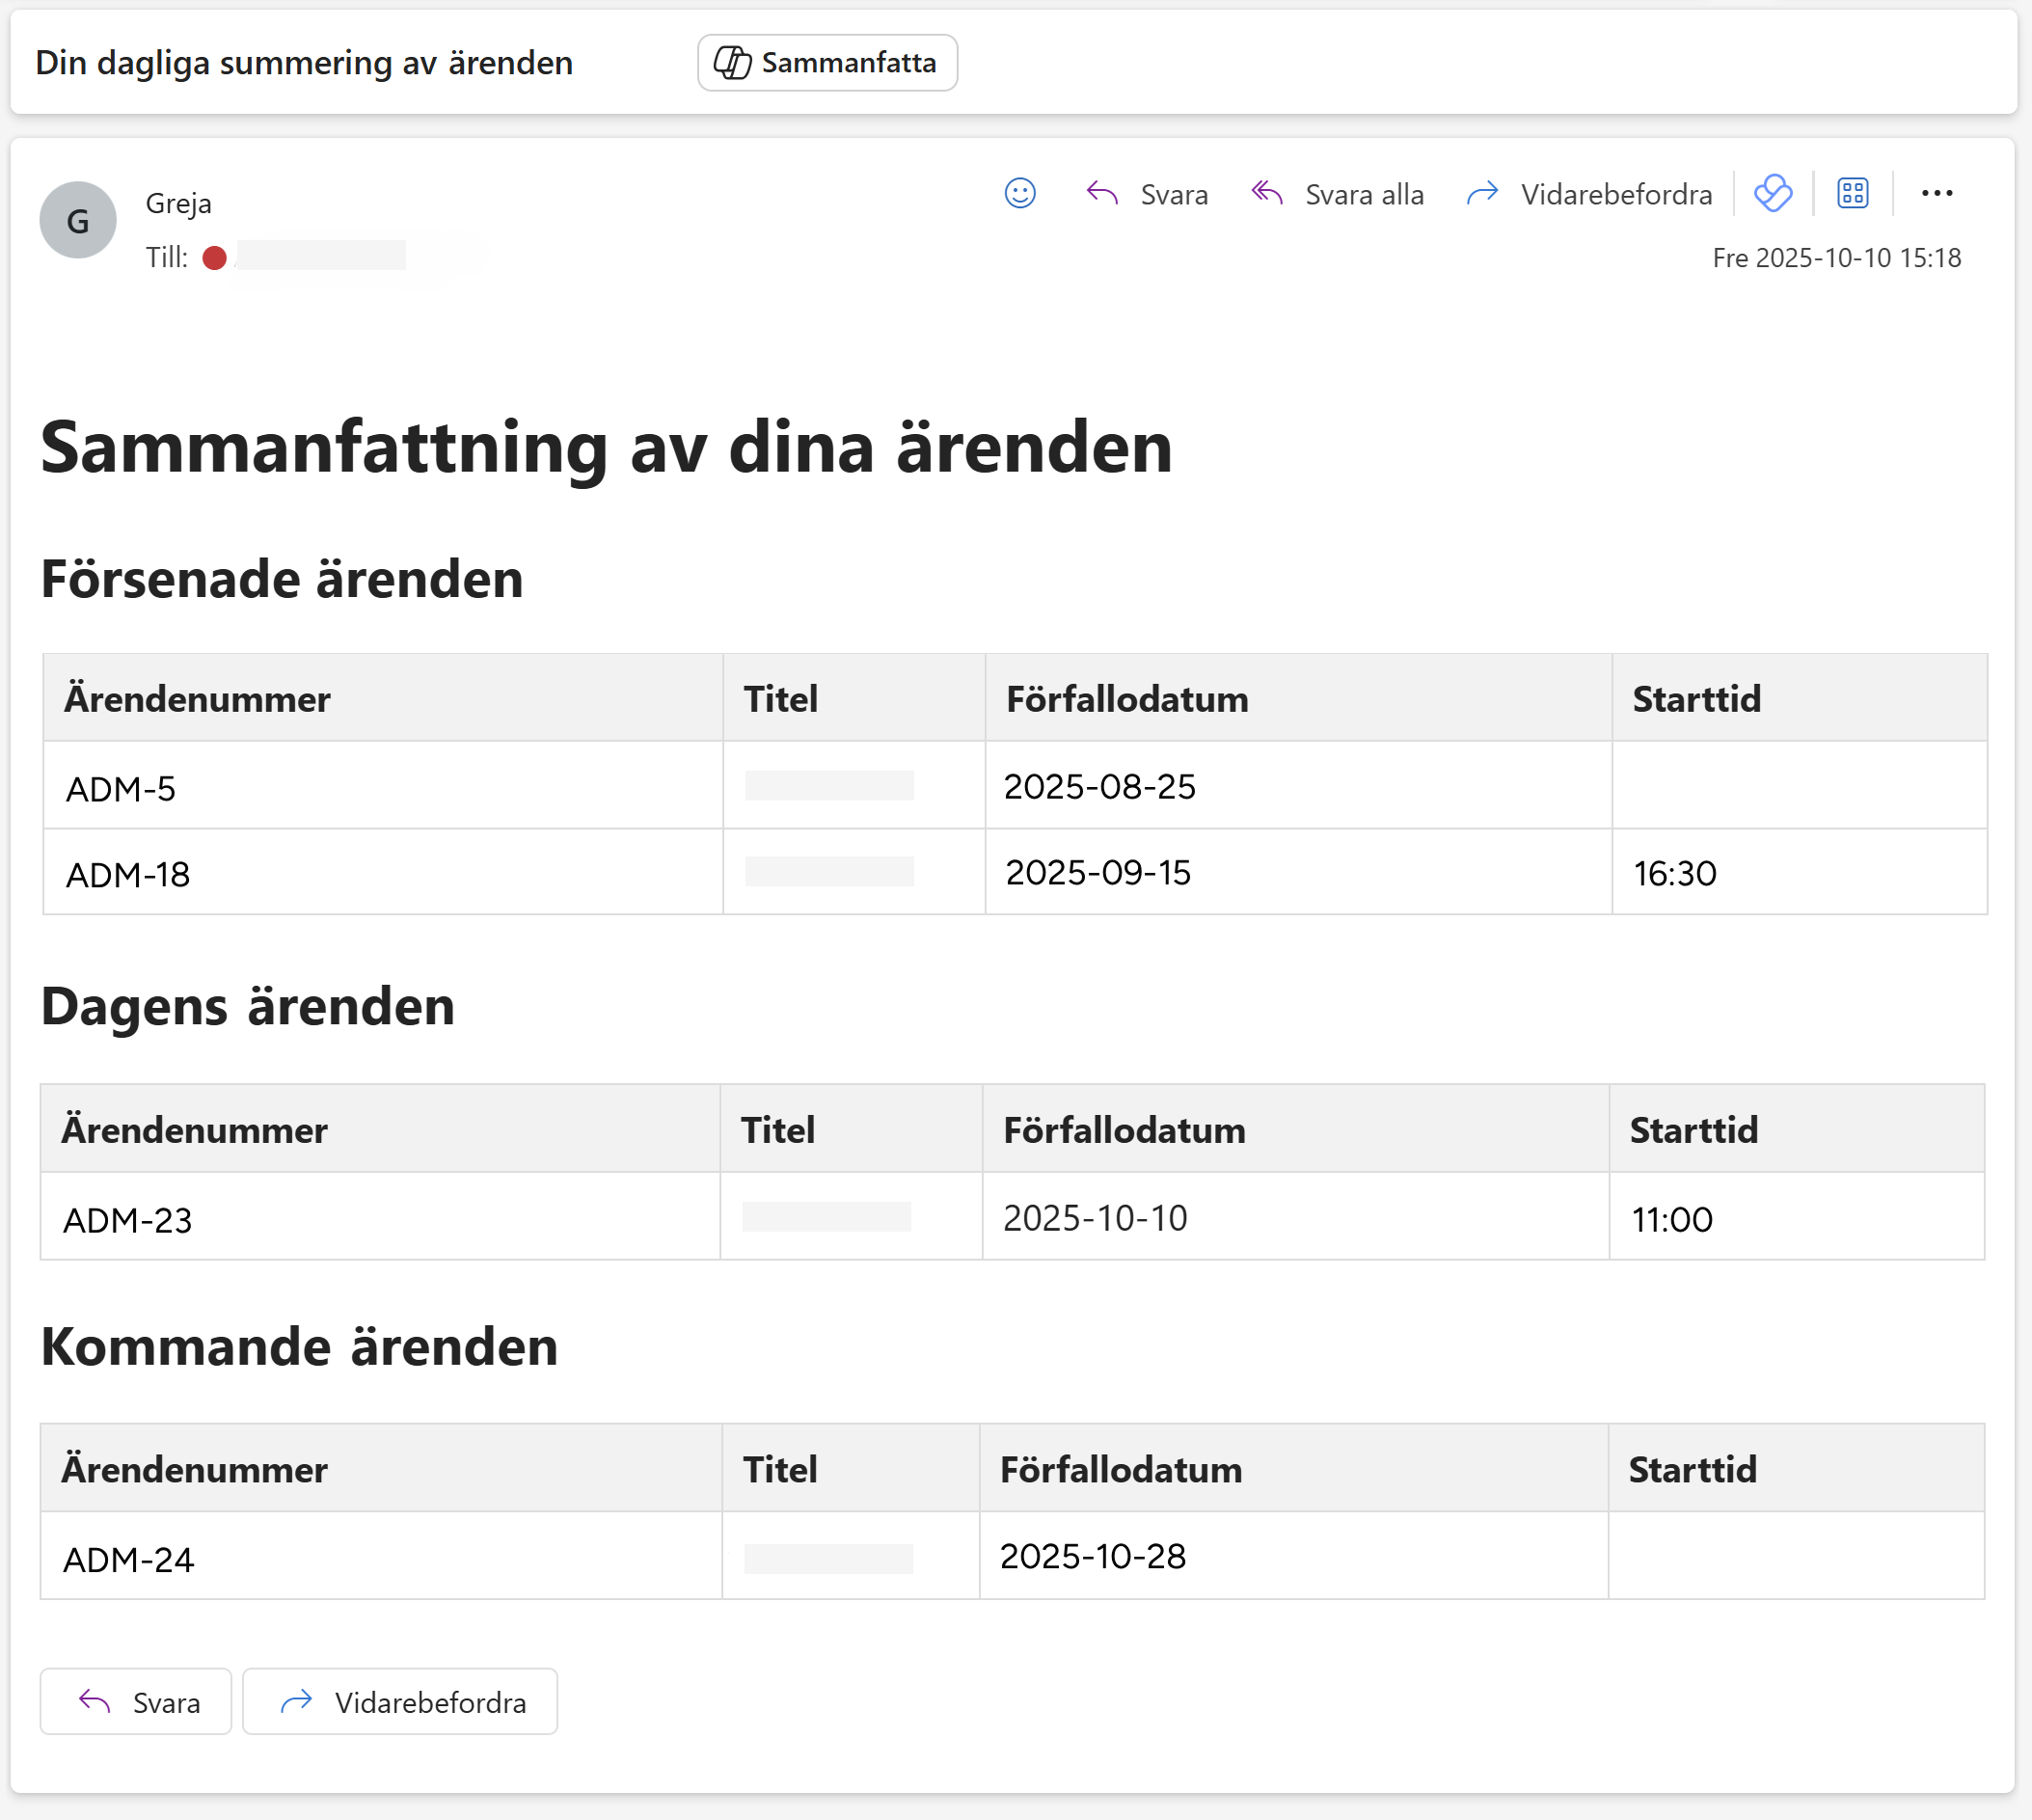Click the email subject line text

point(304,63)
